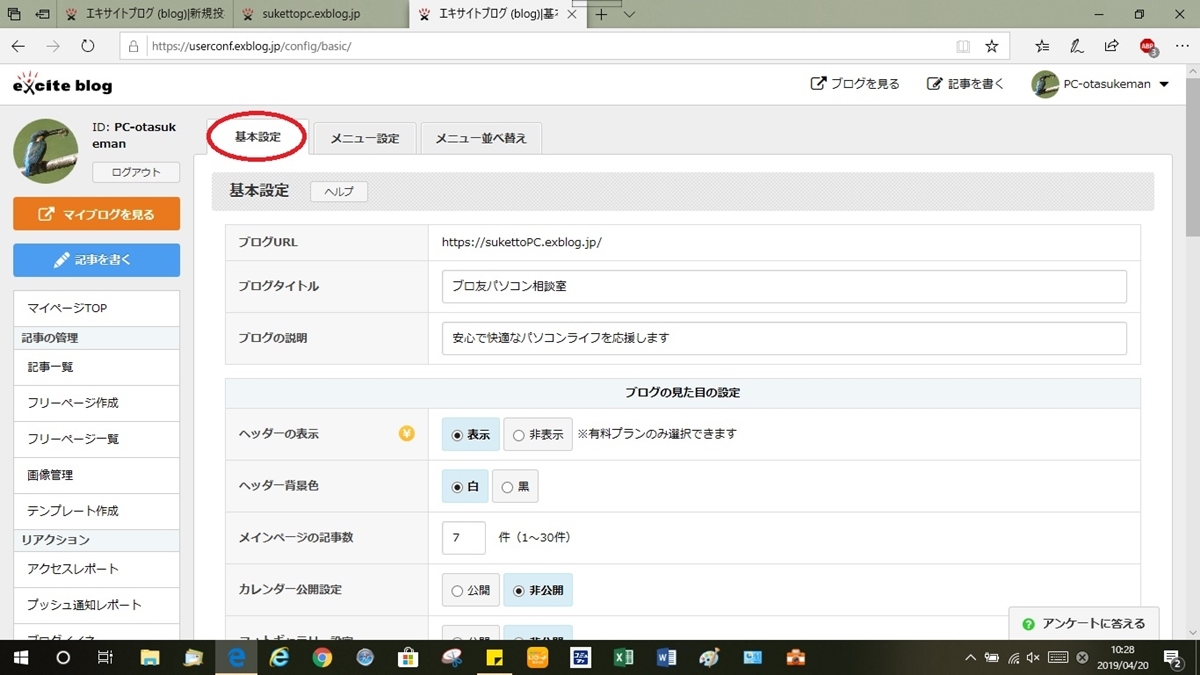Click the browser address bar URL
Viewport: 1200px width, 675px height.
(250, 46)
